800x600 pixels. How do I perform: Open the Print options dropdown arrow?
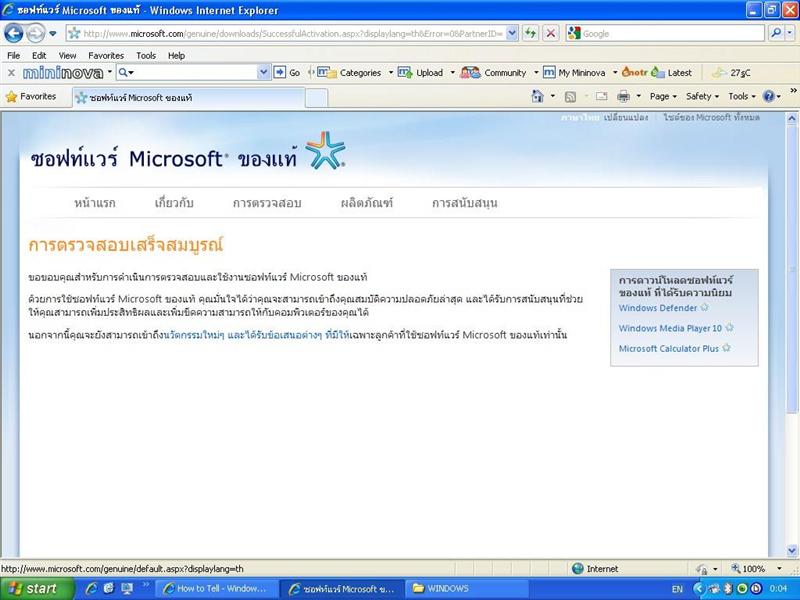pyautogui.click(x=638, y=96)
